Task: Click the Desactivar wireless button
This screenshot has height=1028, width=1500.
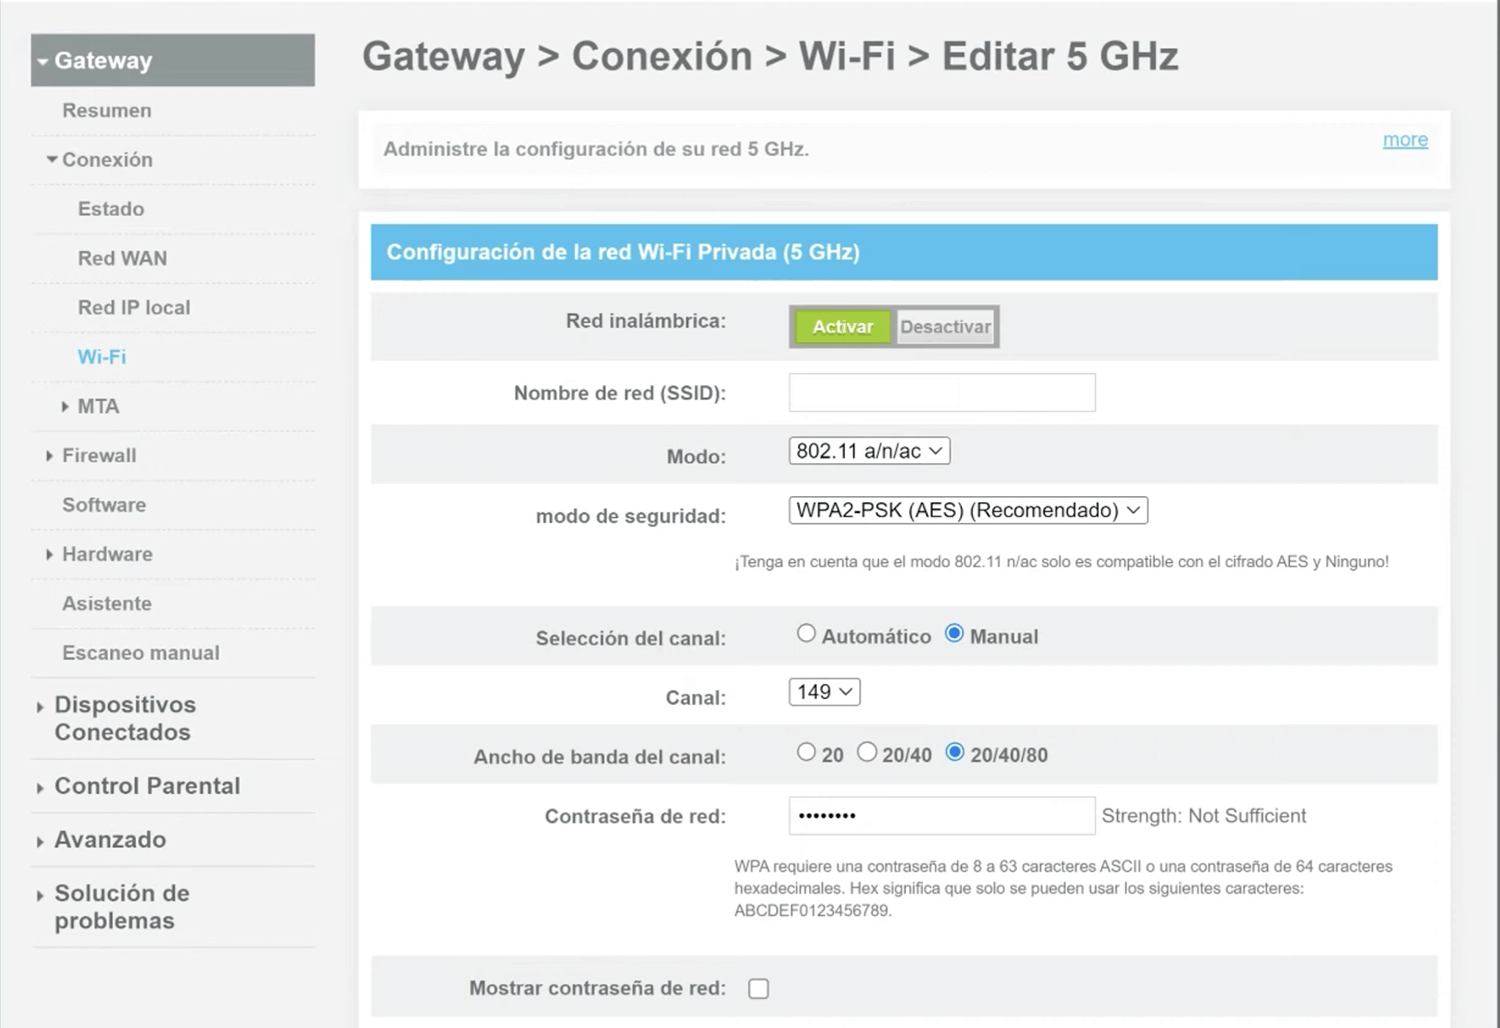Action: click(x=945, y=327)
